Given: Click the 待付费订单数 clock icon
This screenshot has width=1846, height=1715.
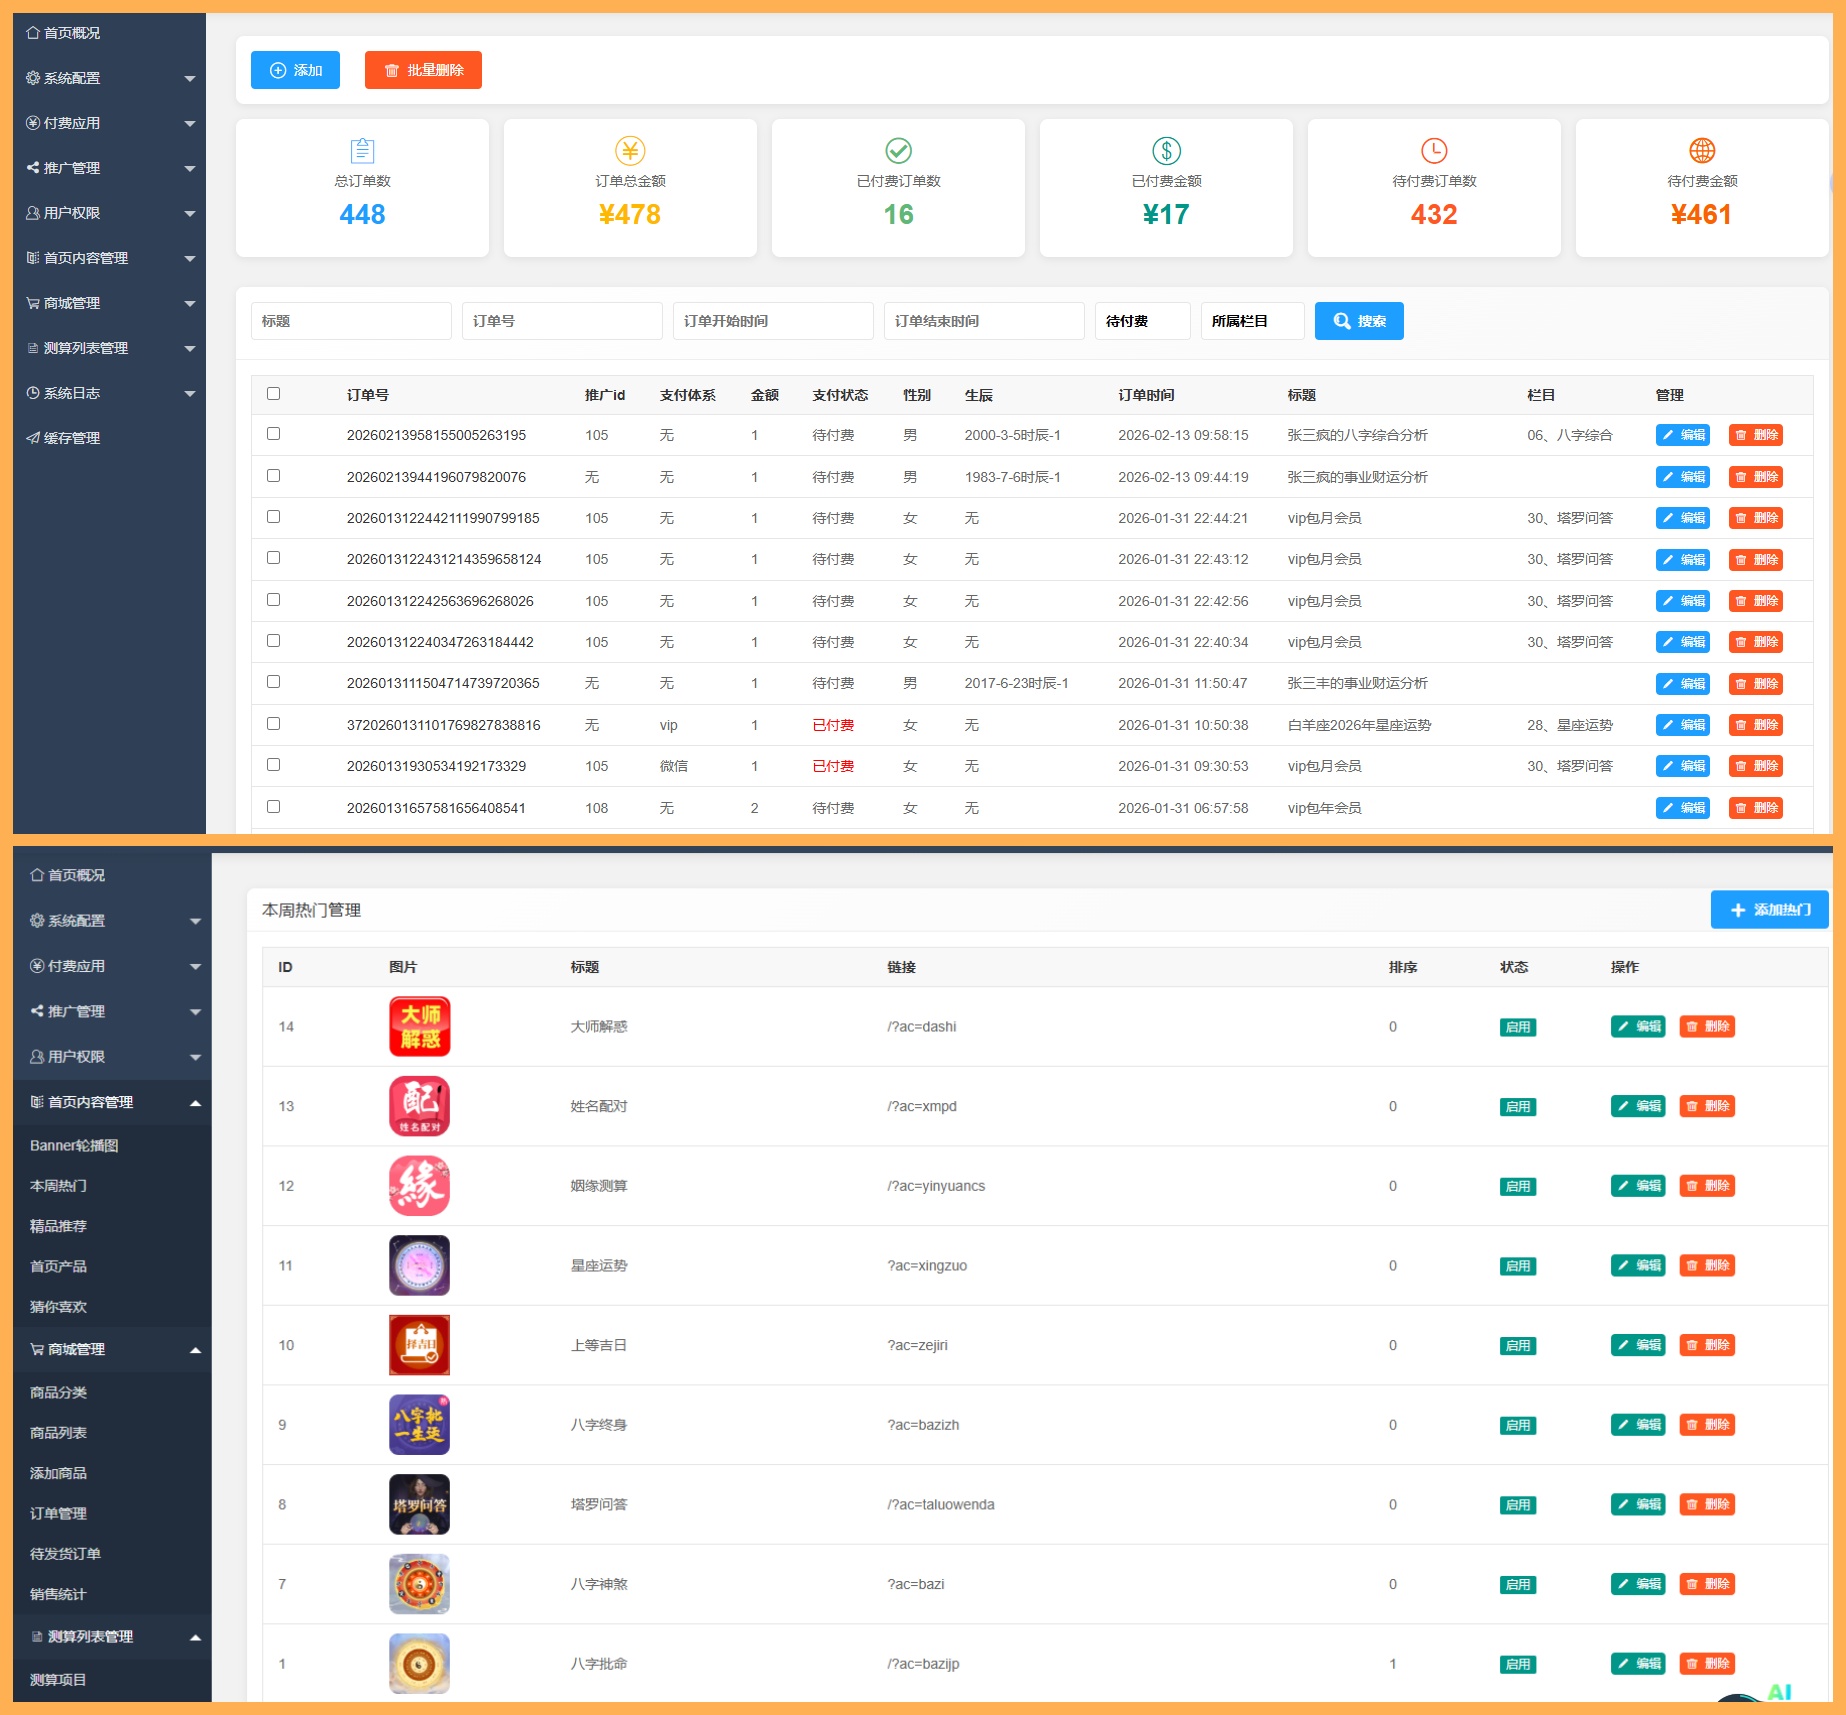Looking at the screenshot, I should (x=1434, y=151).
